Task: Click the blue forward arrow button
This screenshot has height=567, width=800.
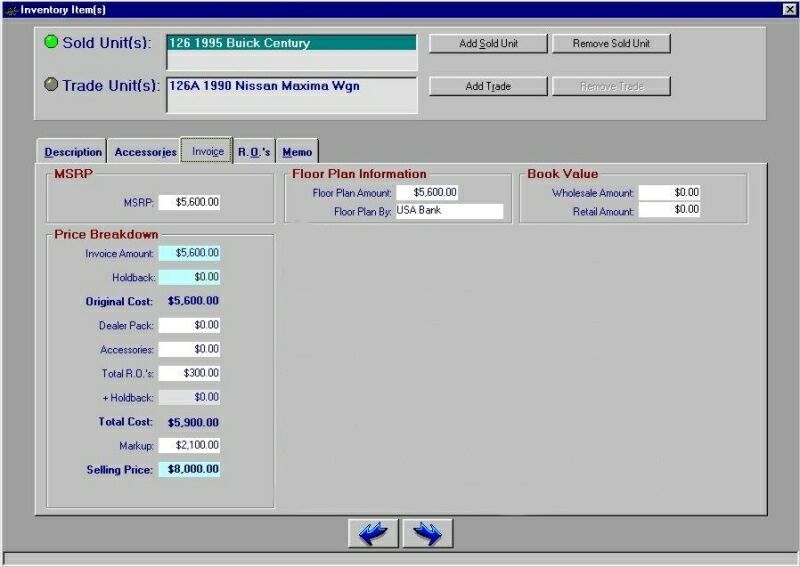Action: click(428, 533)
